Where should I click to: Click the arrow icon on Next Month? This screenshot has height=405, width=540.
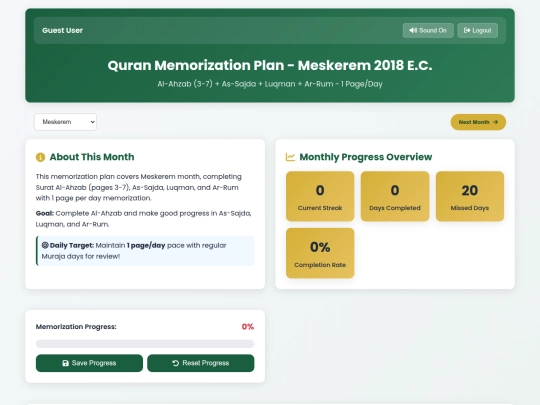(x=496, y=122)
